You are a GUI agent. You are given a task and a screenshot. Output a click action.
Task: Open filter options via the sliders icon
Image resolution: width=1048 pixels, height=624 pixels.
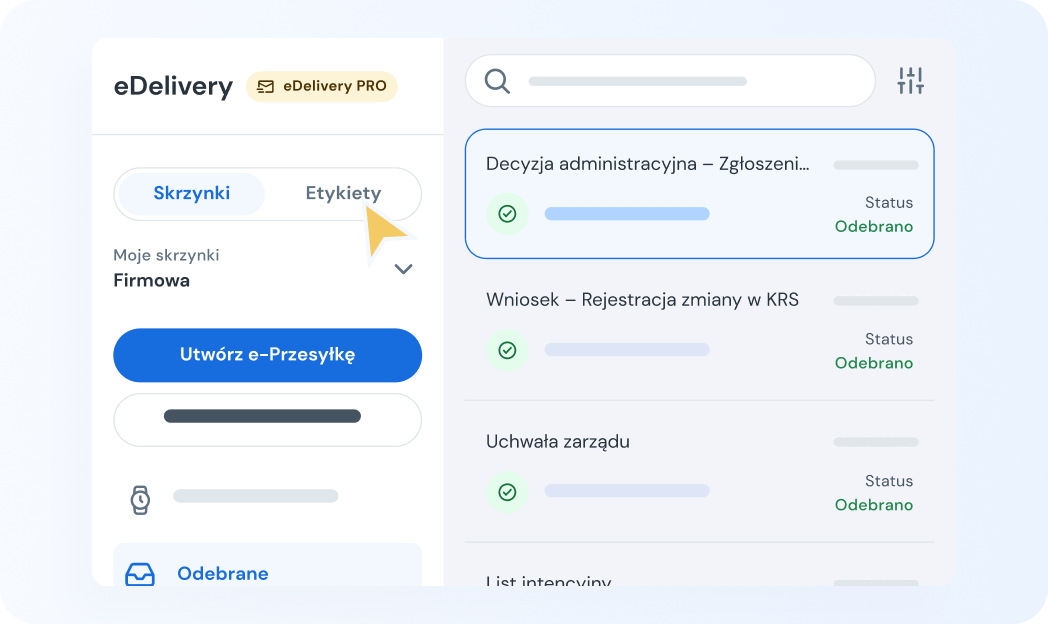click(911, 82)
